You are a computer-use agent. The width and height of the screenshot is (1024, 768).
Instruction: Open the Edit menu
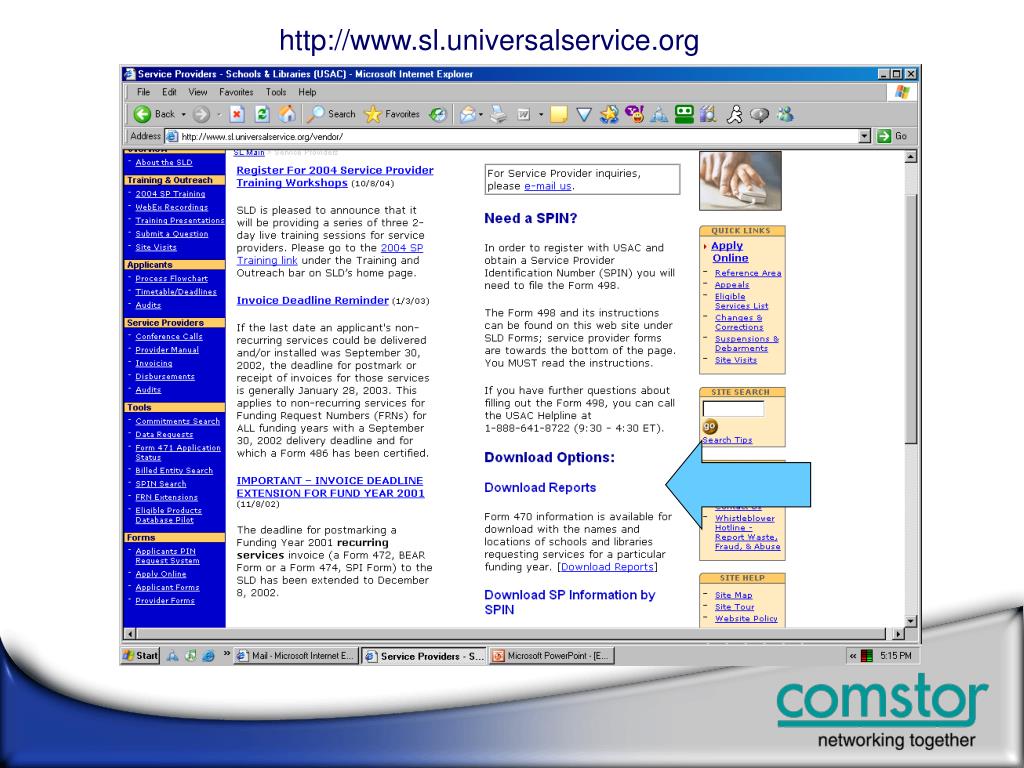click(x=169, y=92)
